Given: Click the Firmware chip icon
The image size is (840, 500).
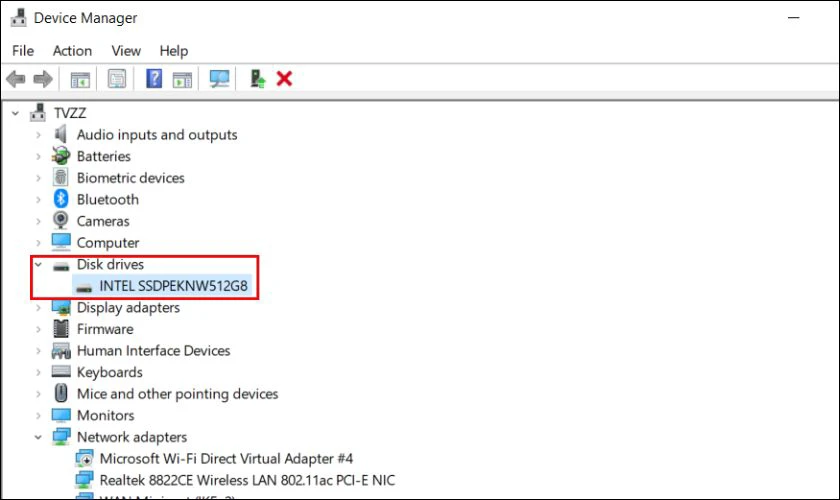Looking at the screenshot, I should [x=61, y=329].
